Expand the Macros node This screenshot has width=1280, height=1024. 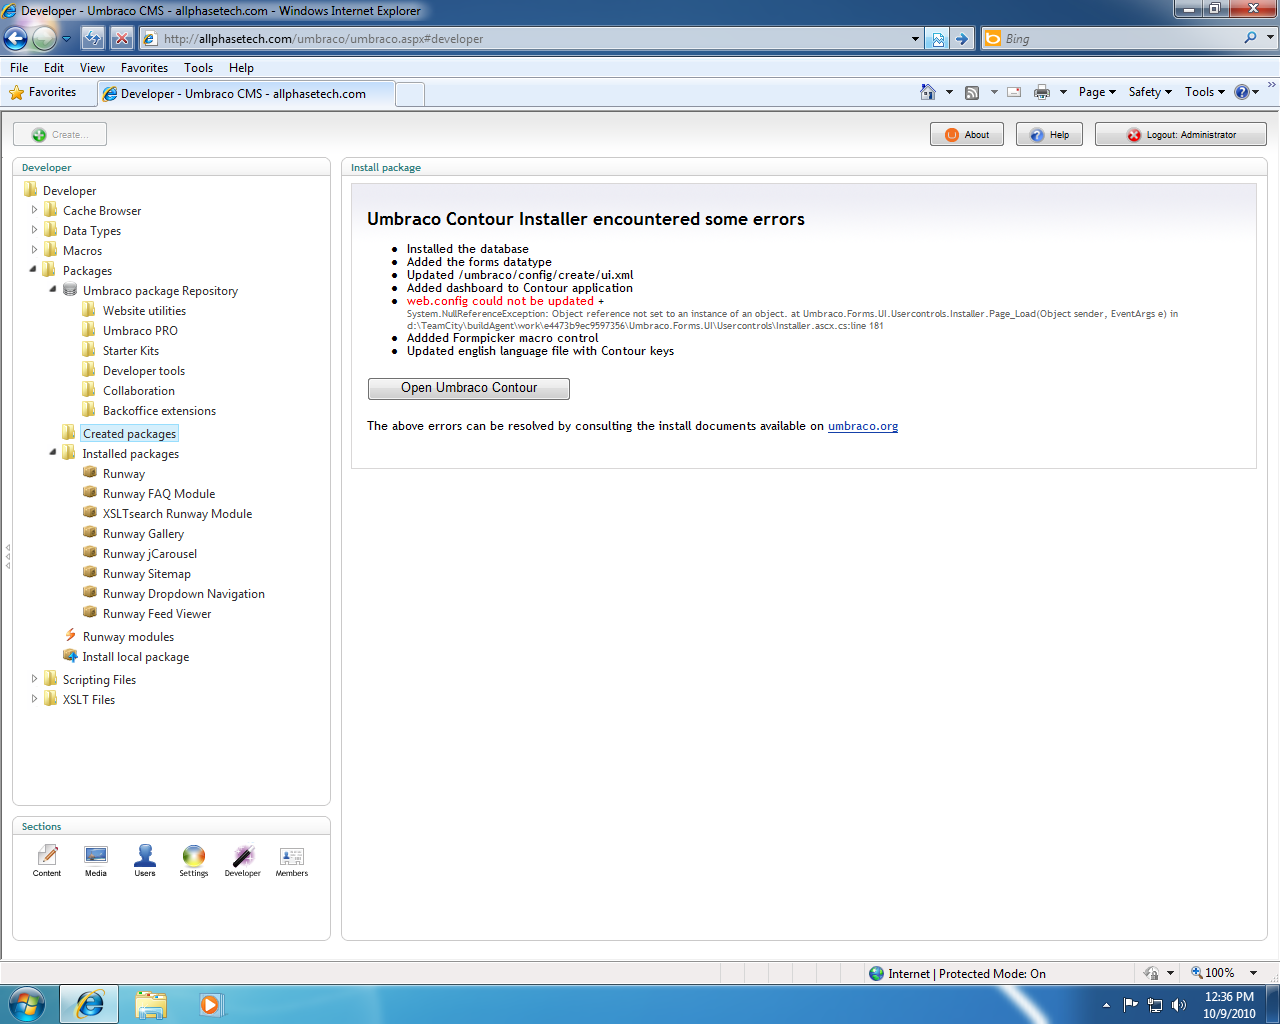tap(34, 250)
